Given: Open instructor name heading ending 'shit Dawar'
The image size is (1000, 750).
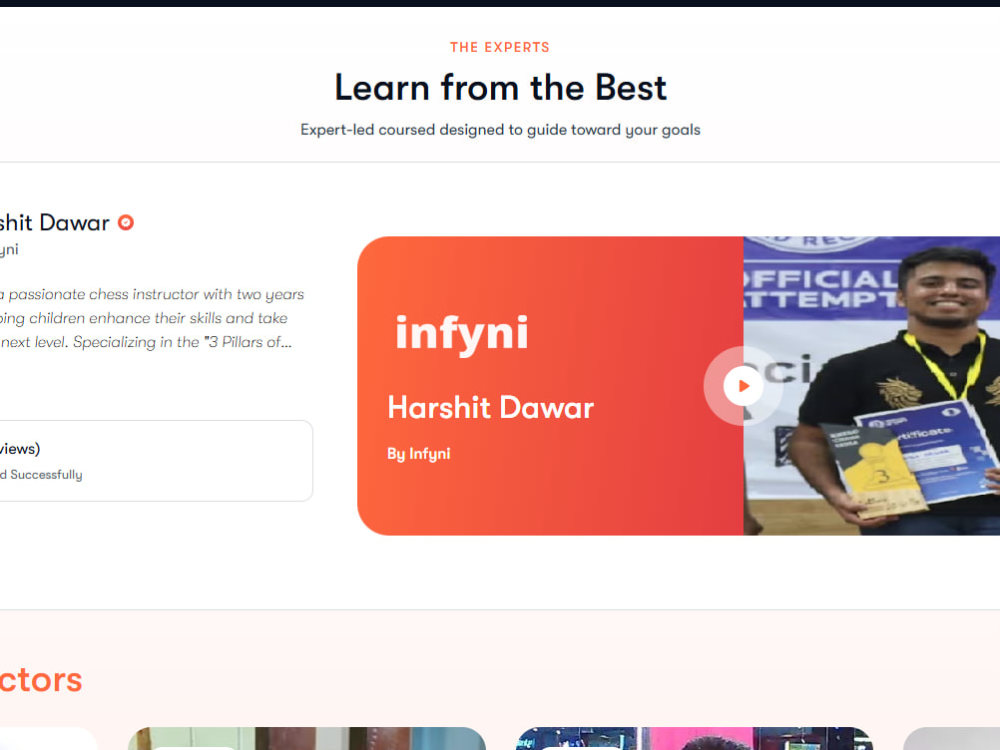Looking at the screenshot, I should (x=55, y=223).
